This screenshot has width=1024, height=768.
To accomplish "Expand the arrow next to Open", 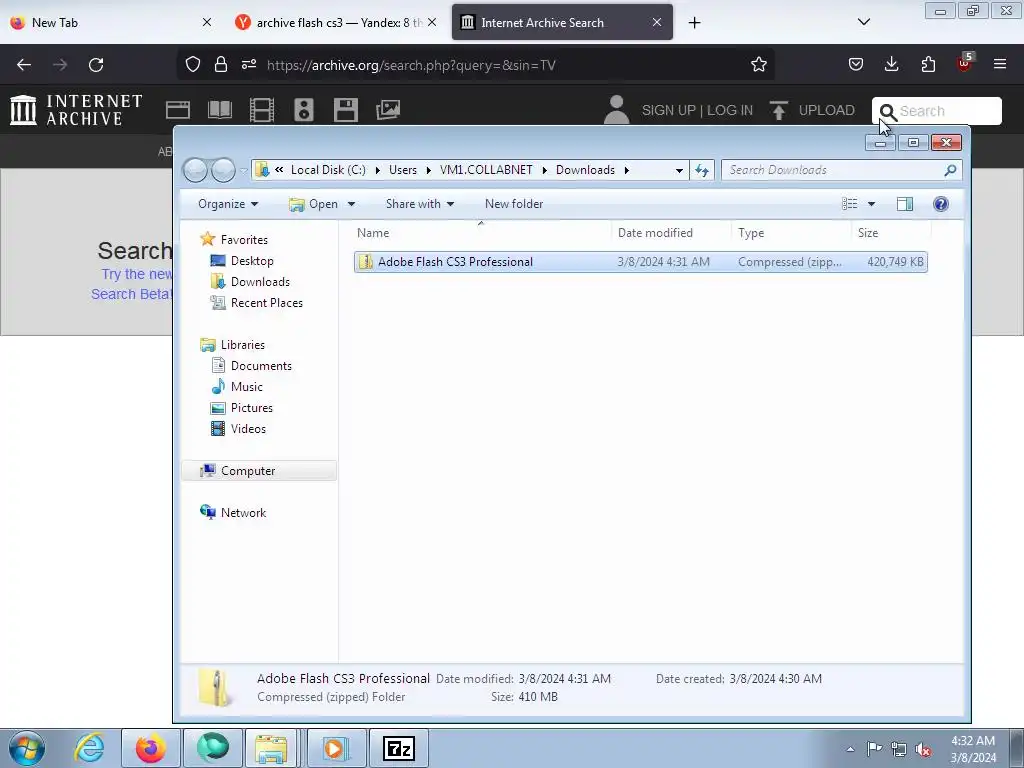I will pyautogui.click(x=351, y=204).
